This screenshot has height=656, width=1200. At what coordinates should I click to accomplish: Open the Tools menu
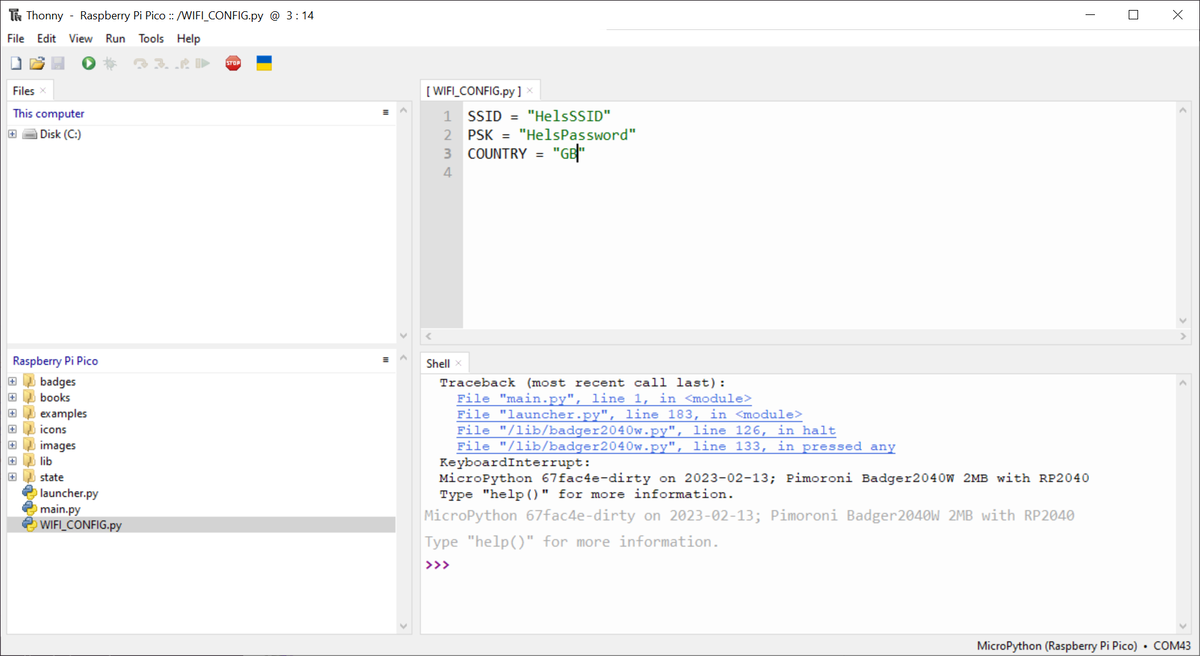pyautogui.click(x=151, y=38)
